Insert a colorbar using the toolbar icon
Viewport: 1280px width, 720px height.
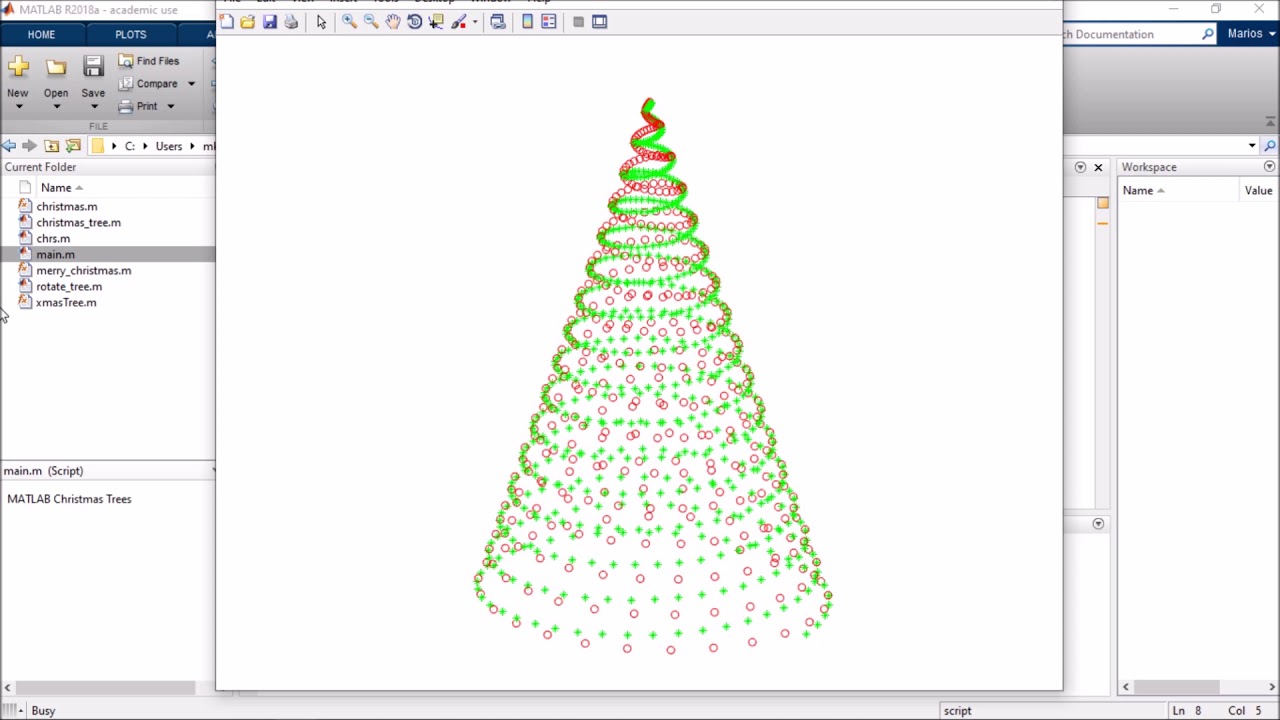(528, 22)
